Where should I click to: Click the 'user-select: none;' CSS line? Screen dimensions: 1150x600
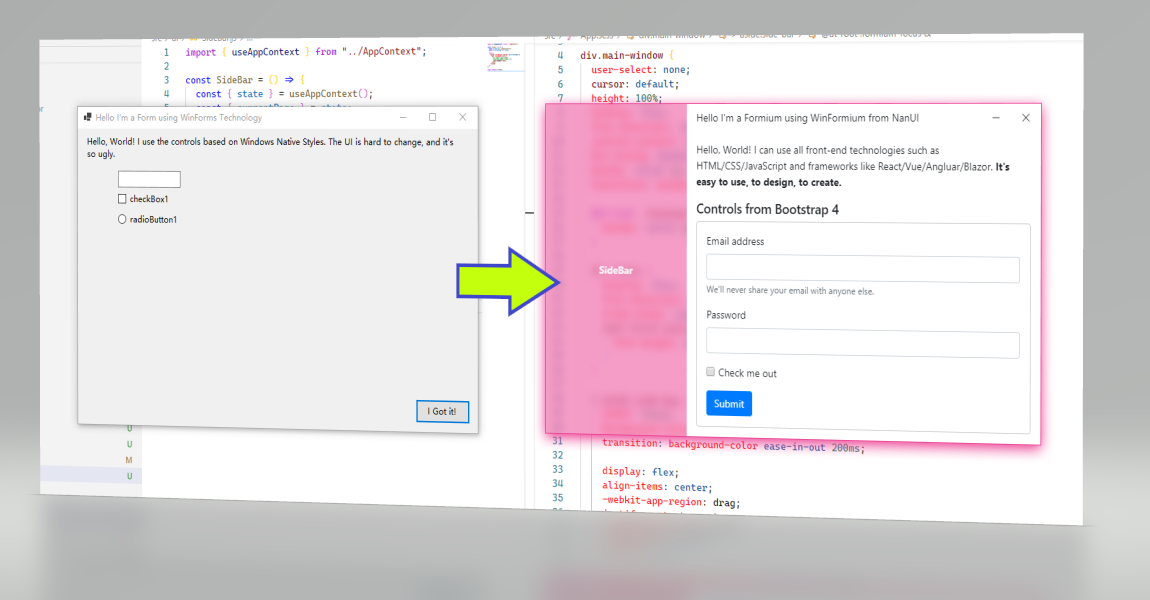coord(640,70)
